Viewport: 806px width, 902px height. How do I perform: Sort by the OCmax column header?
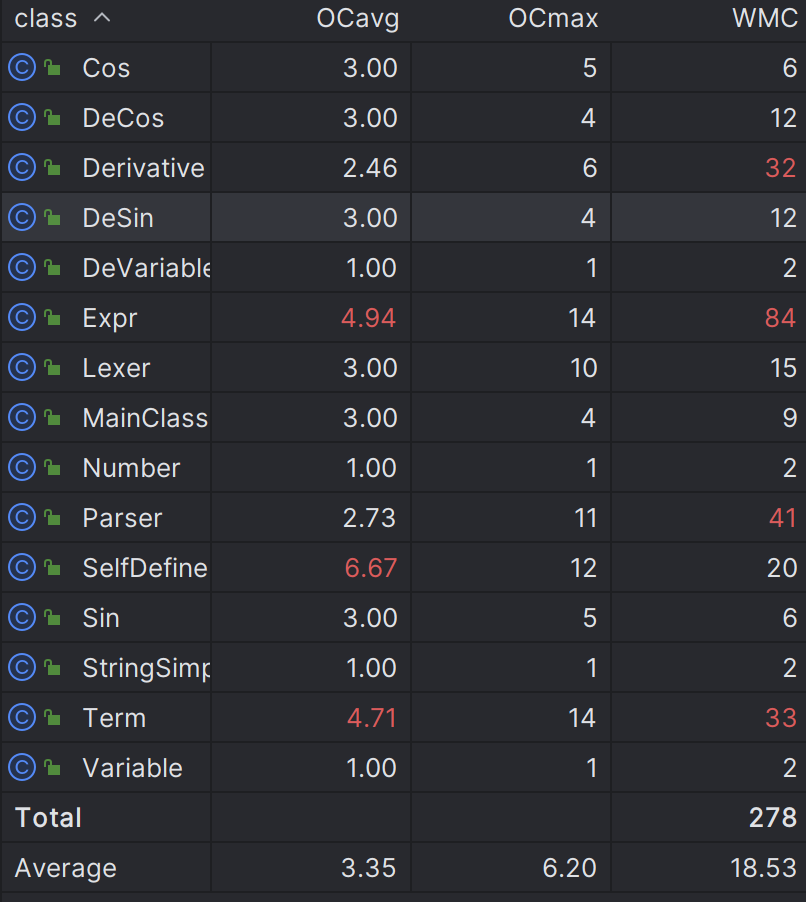[553, 18]
